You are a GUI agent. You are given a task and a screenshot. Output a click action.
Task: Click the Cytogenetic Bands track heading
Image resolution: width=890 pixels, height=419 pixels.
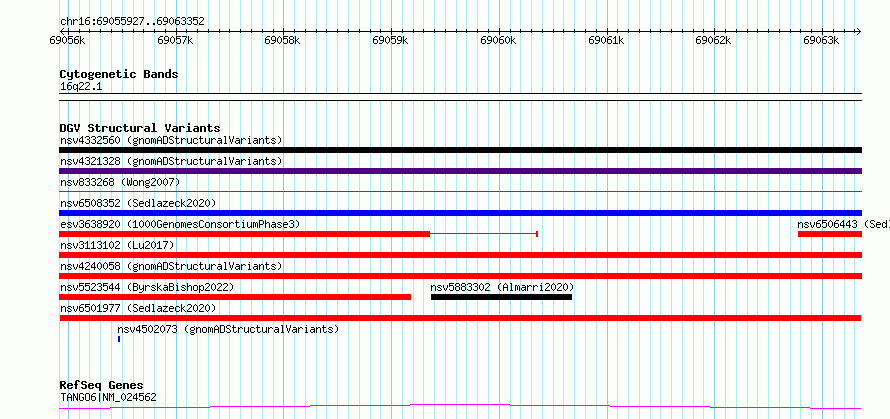coord(119,74)
